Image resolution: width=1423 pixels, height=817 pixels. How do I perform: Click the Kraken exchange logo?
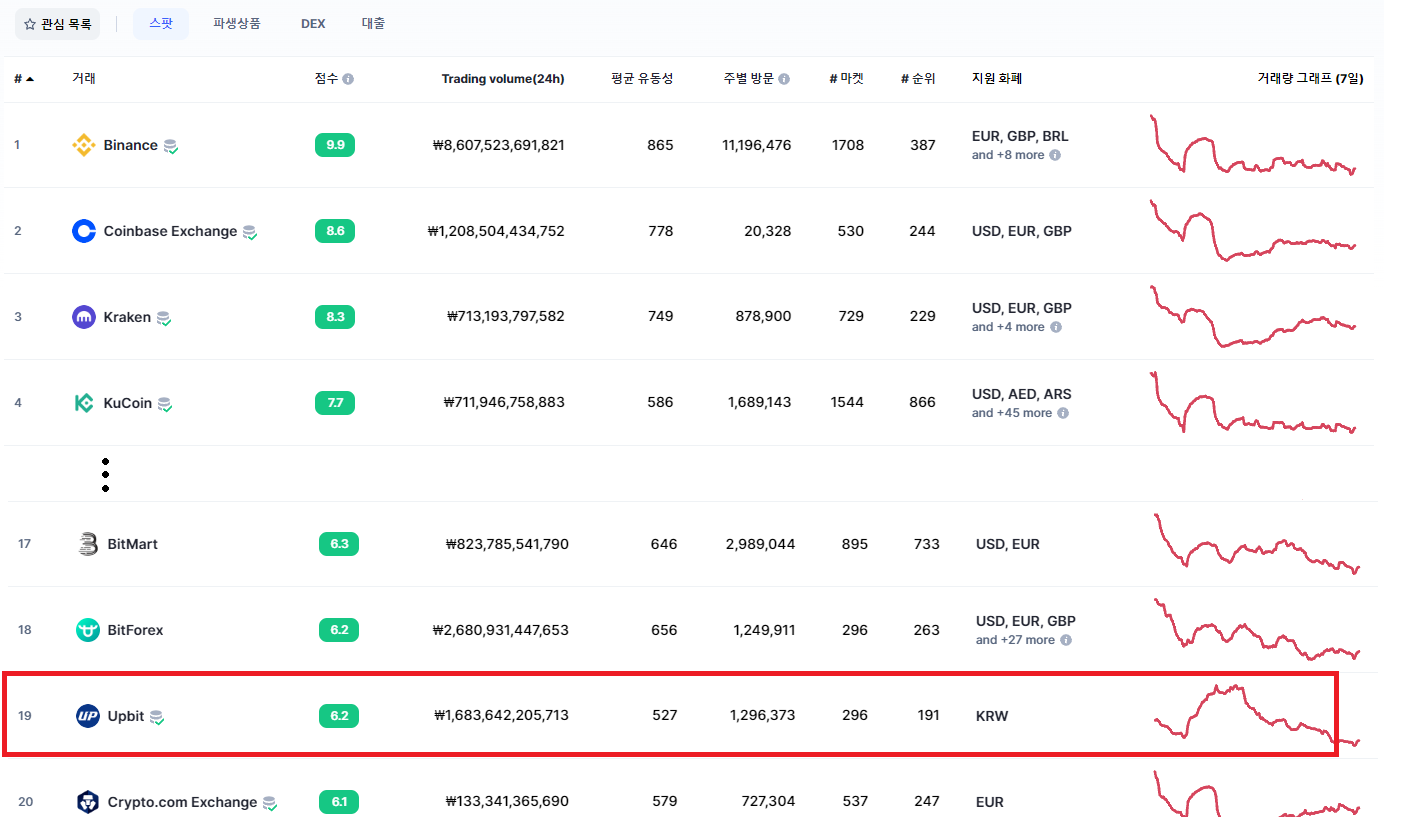[x=84, y=318]
